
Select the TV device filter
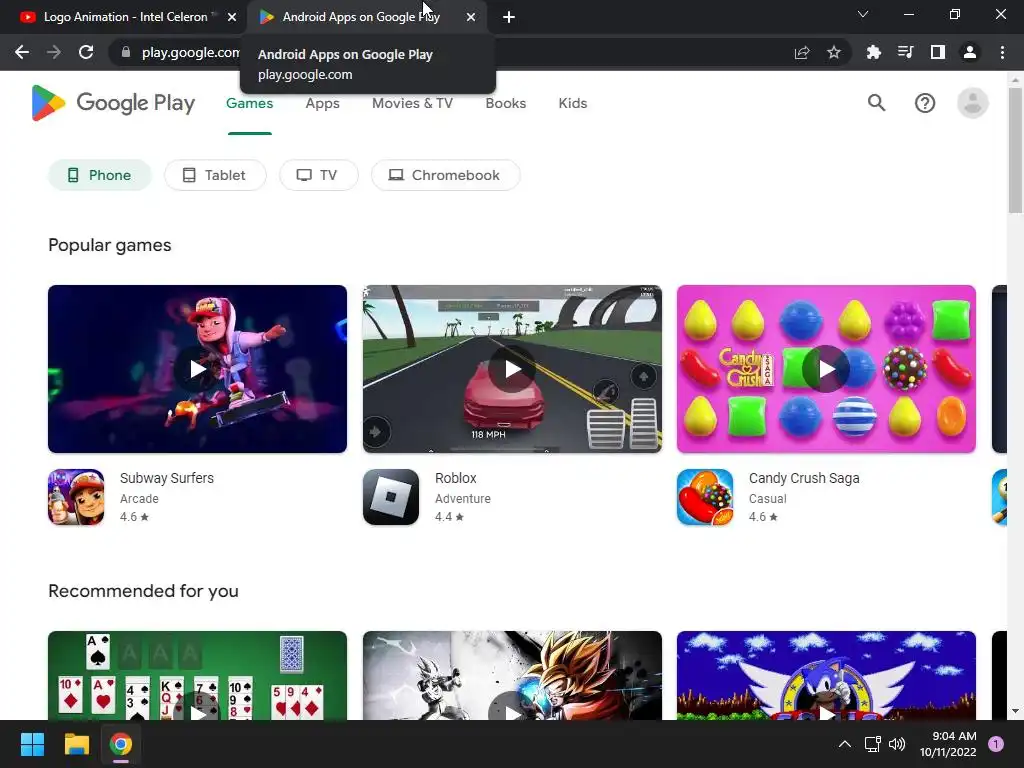319,175
